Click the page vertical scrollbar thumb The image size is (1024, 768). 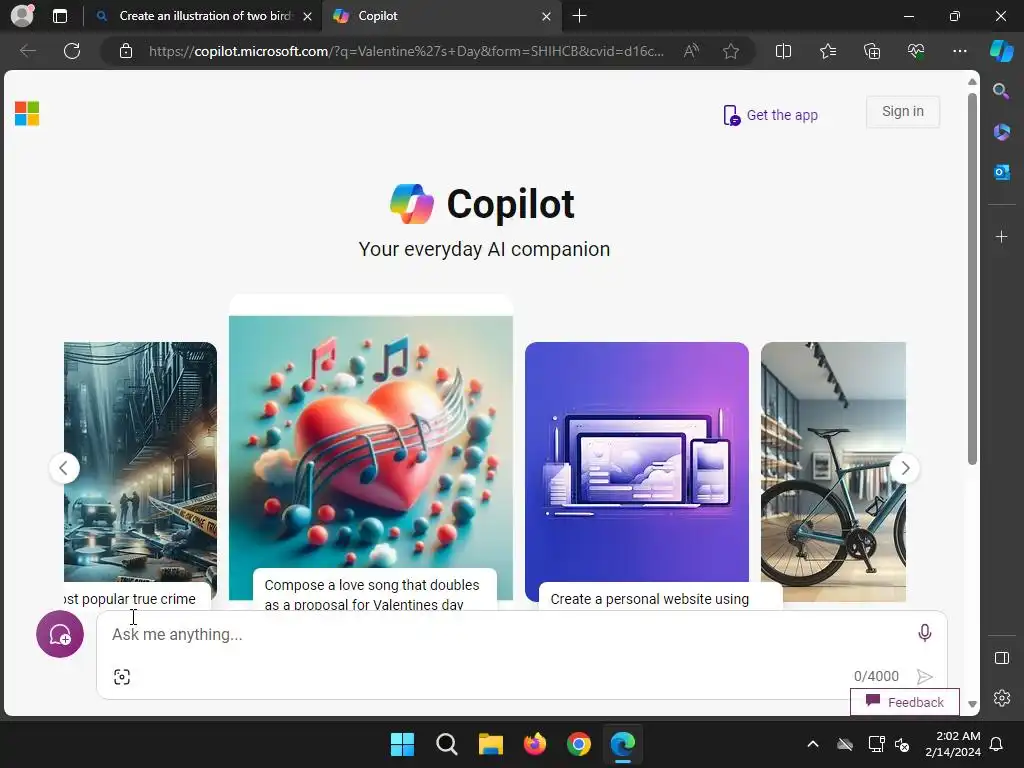click(972, 278)
